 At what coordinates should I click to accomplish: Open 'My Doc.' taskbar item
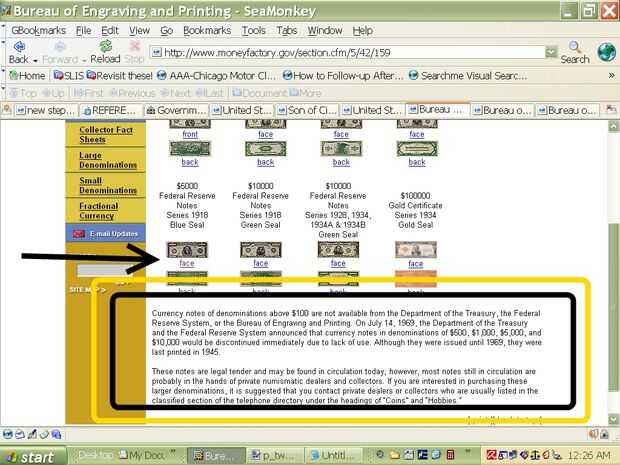click(143, 456)
